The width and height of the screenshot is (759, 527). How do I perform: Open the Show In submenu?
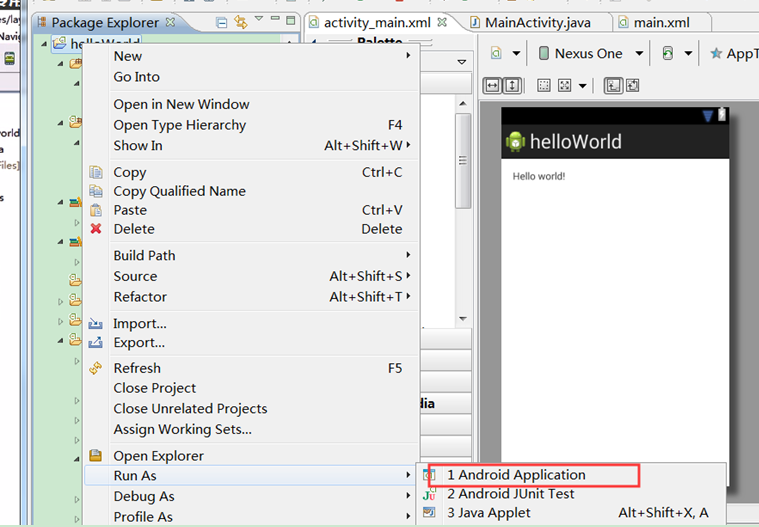[251, 146]
